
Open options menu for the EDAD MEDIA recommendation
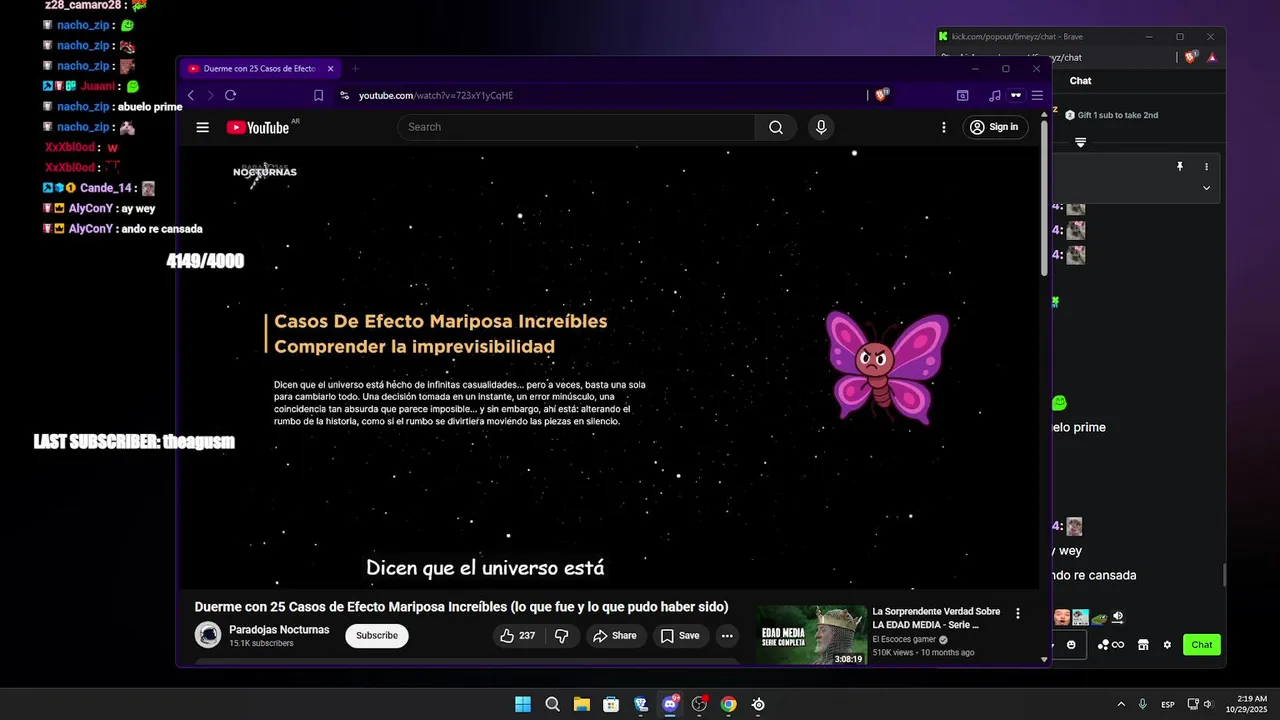pyautogui.click(x=1018, y=613)
